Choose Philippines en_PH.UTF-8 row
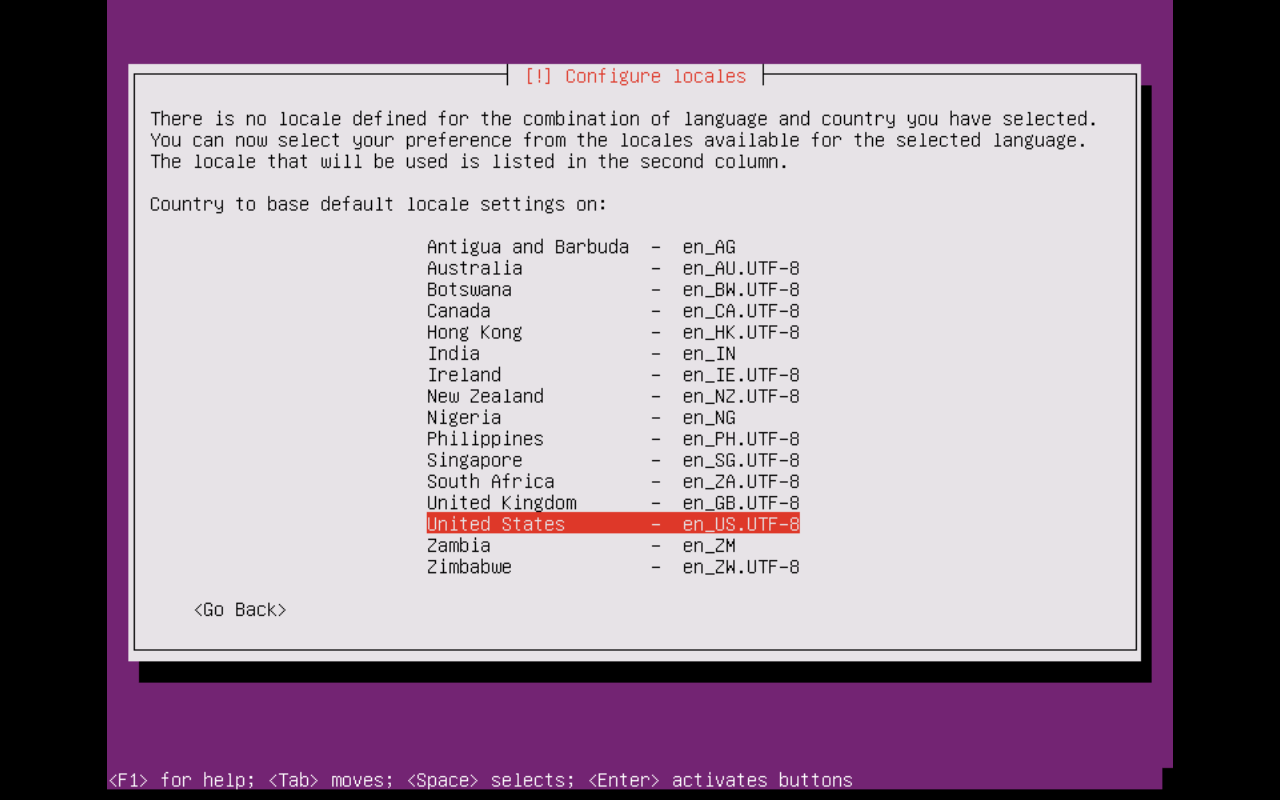This screenshot has width=1280, height=800. click(613, 439)
